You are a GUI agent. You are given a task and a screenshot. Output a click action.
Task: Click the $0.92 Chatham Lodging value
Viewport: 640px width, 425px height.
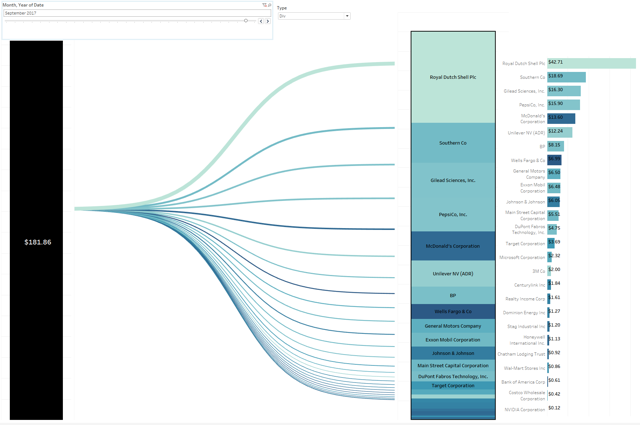(x=554, y=353)
